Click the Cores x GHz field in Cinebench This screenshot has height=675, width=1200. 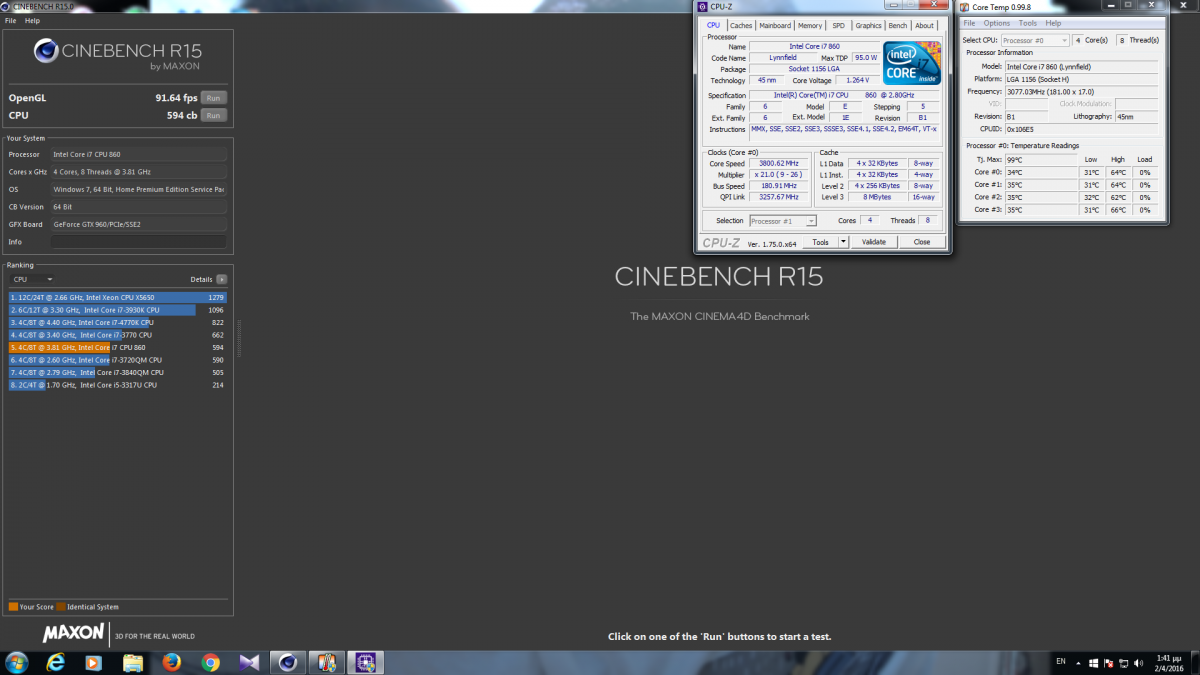click(x=138, y=172)
